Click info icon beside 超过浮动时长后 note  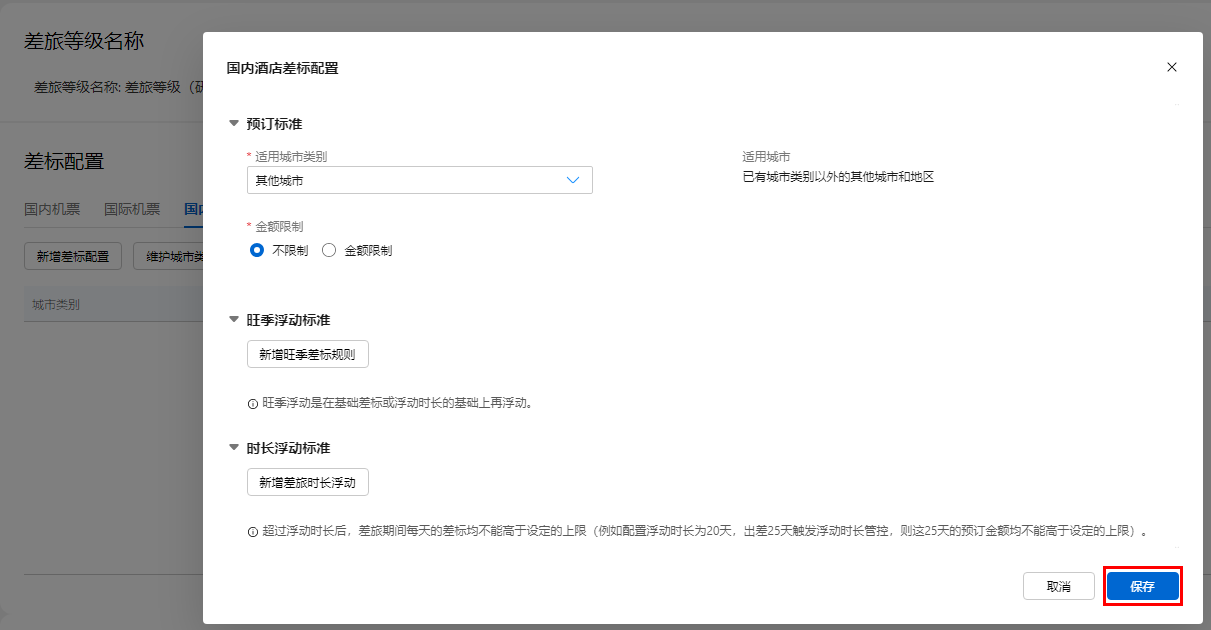point(253,532)
